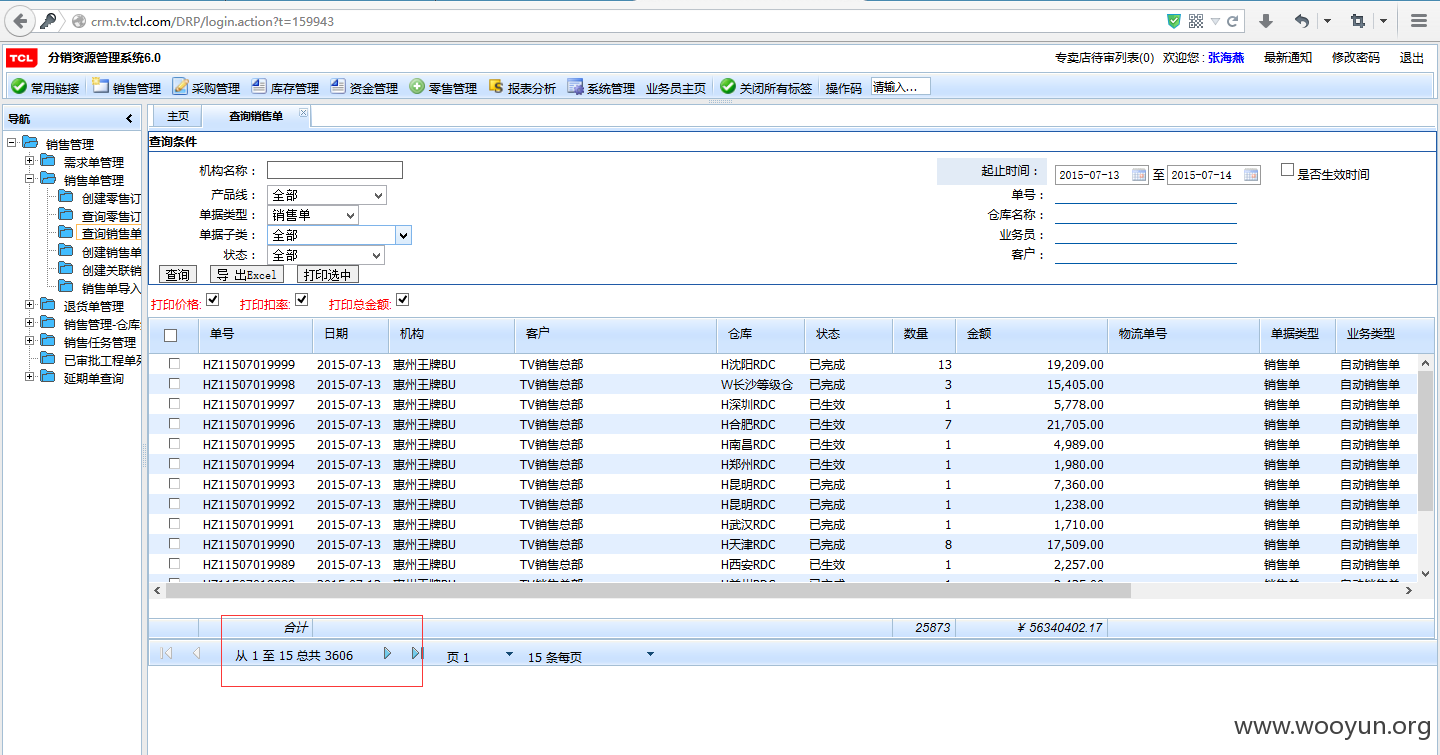Open 系统管理 toolbar menu
1440x755 pixels.
pos(601,88)
